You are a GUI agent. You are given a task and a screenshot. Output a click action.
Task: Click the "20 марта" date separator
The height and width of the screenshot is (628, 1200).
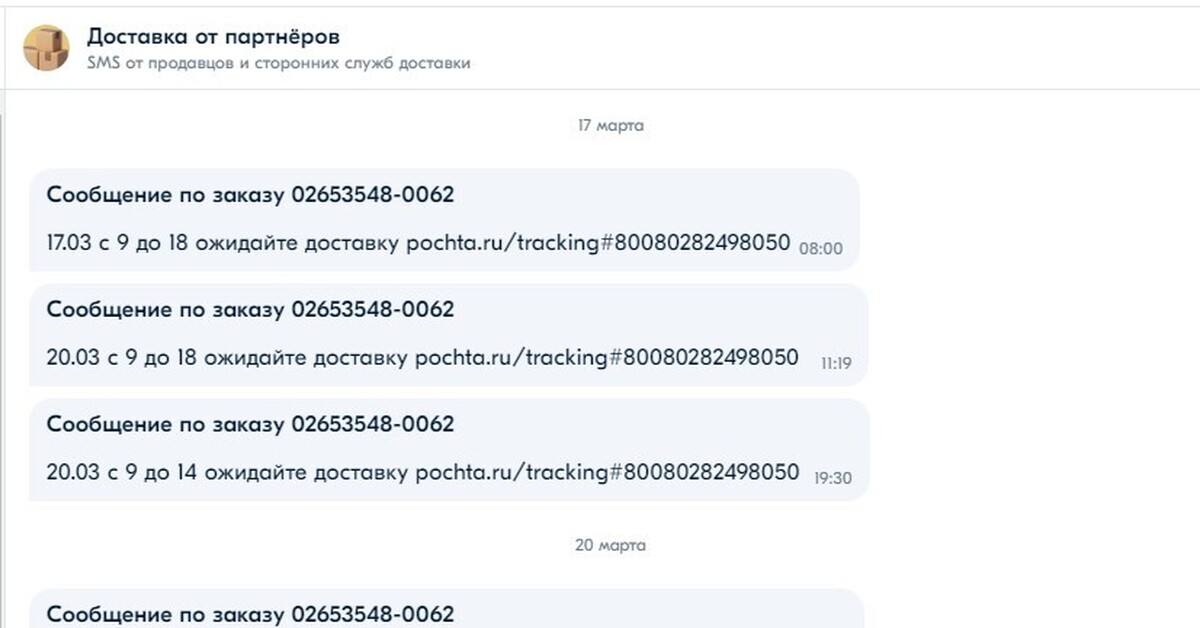[610, 546]
